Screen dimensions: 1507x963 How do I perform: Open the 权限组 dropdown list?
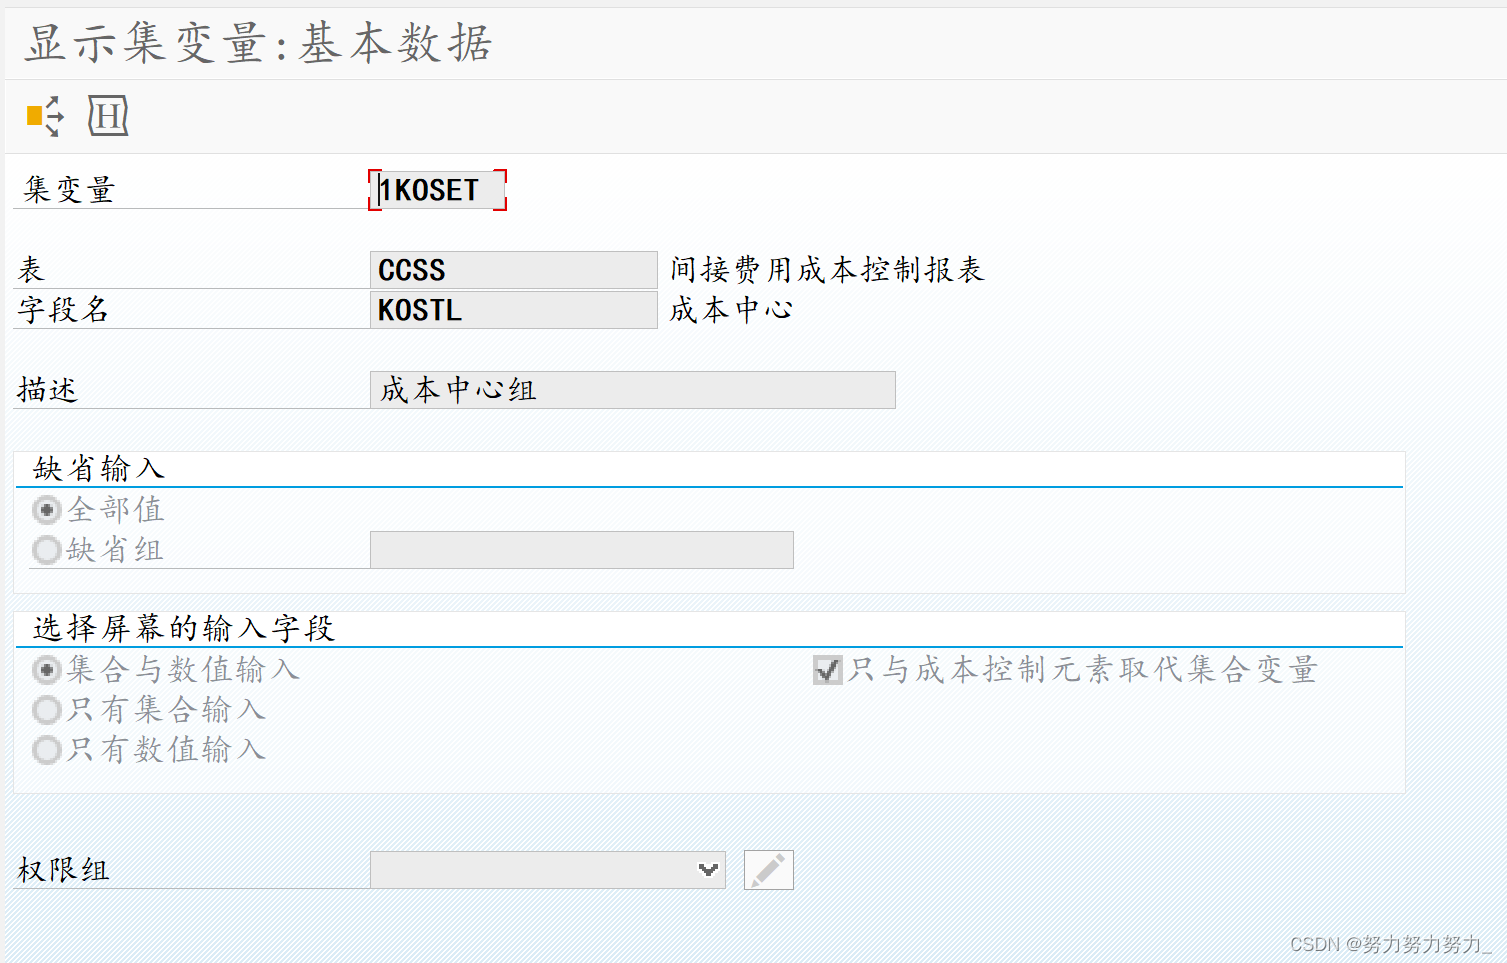[x=708, y=869]
